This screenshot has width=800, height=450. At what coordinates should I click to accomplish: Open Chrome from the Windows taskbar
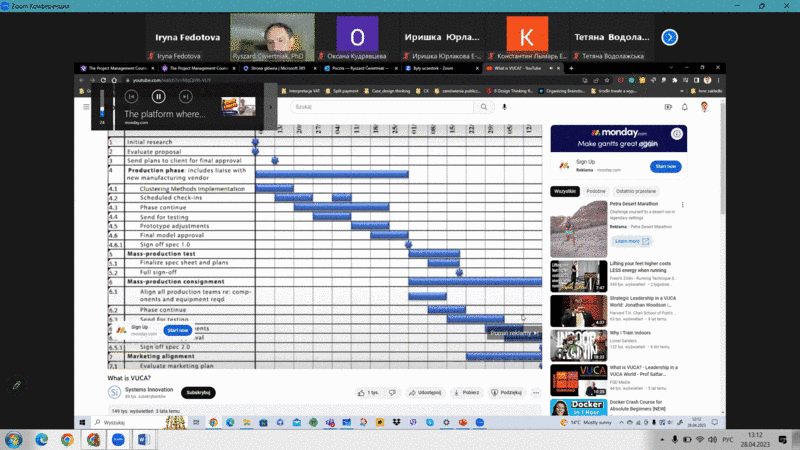[x=67, y=439]
